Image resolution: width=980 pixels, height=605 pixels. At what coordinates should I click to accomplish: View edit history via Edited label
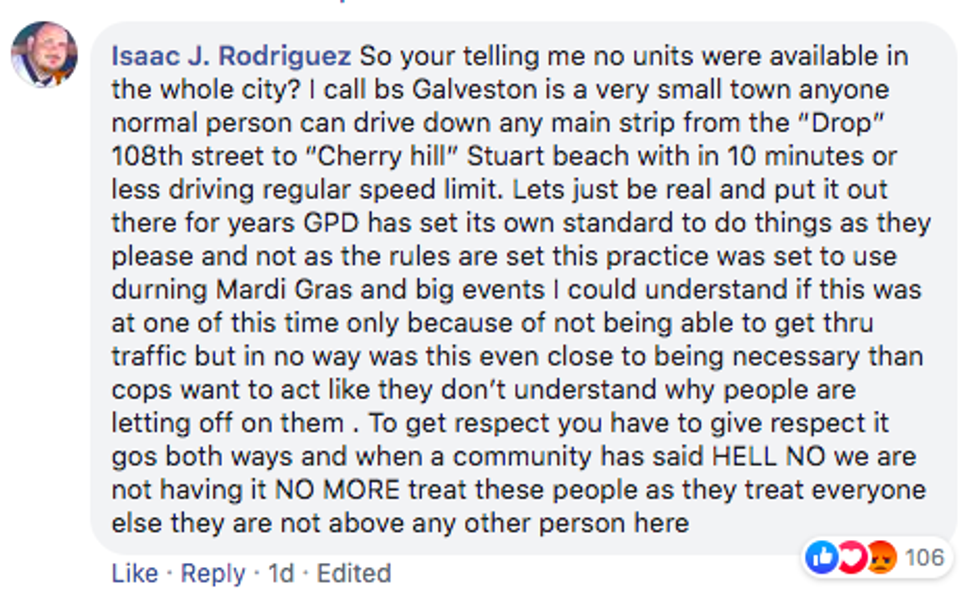354,573
